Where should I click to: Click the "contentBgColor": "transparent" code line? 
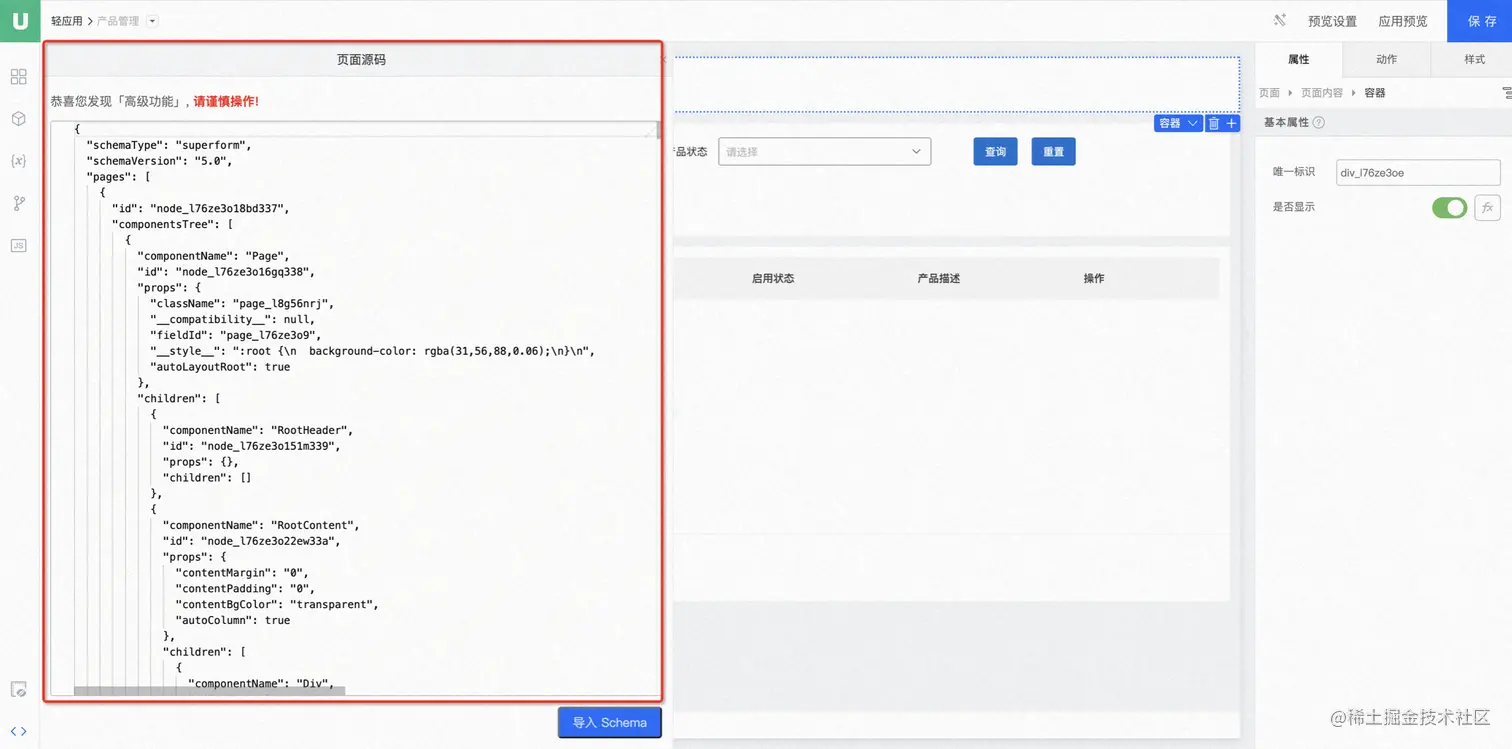tap(277, 604)
